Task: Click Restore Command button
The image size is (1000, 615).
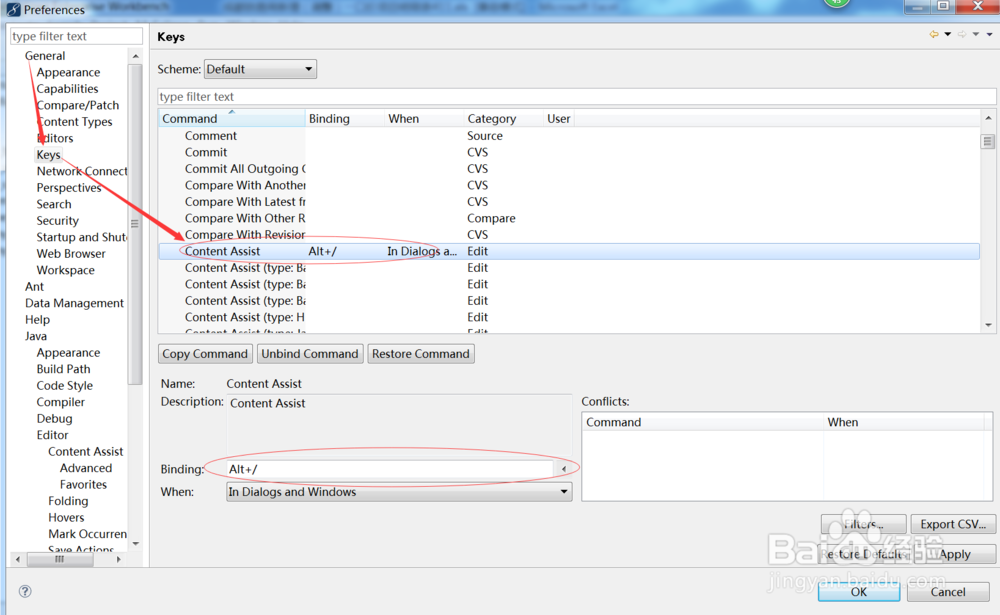Action: tap(420, 353)
